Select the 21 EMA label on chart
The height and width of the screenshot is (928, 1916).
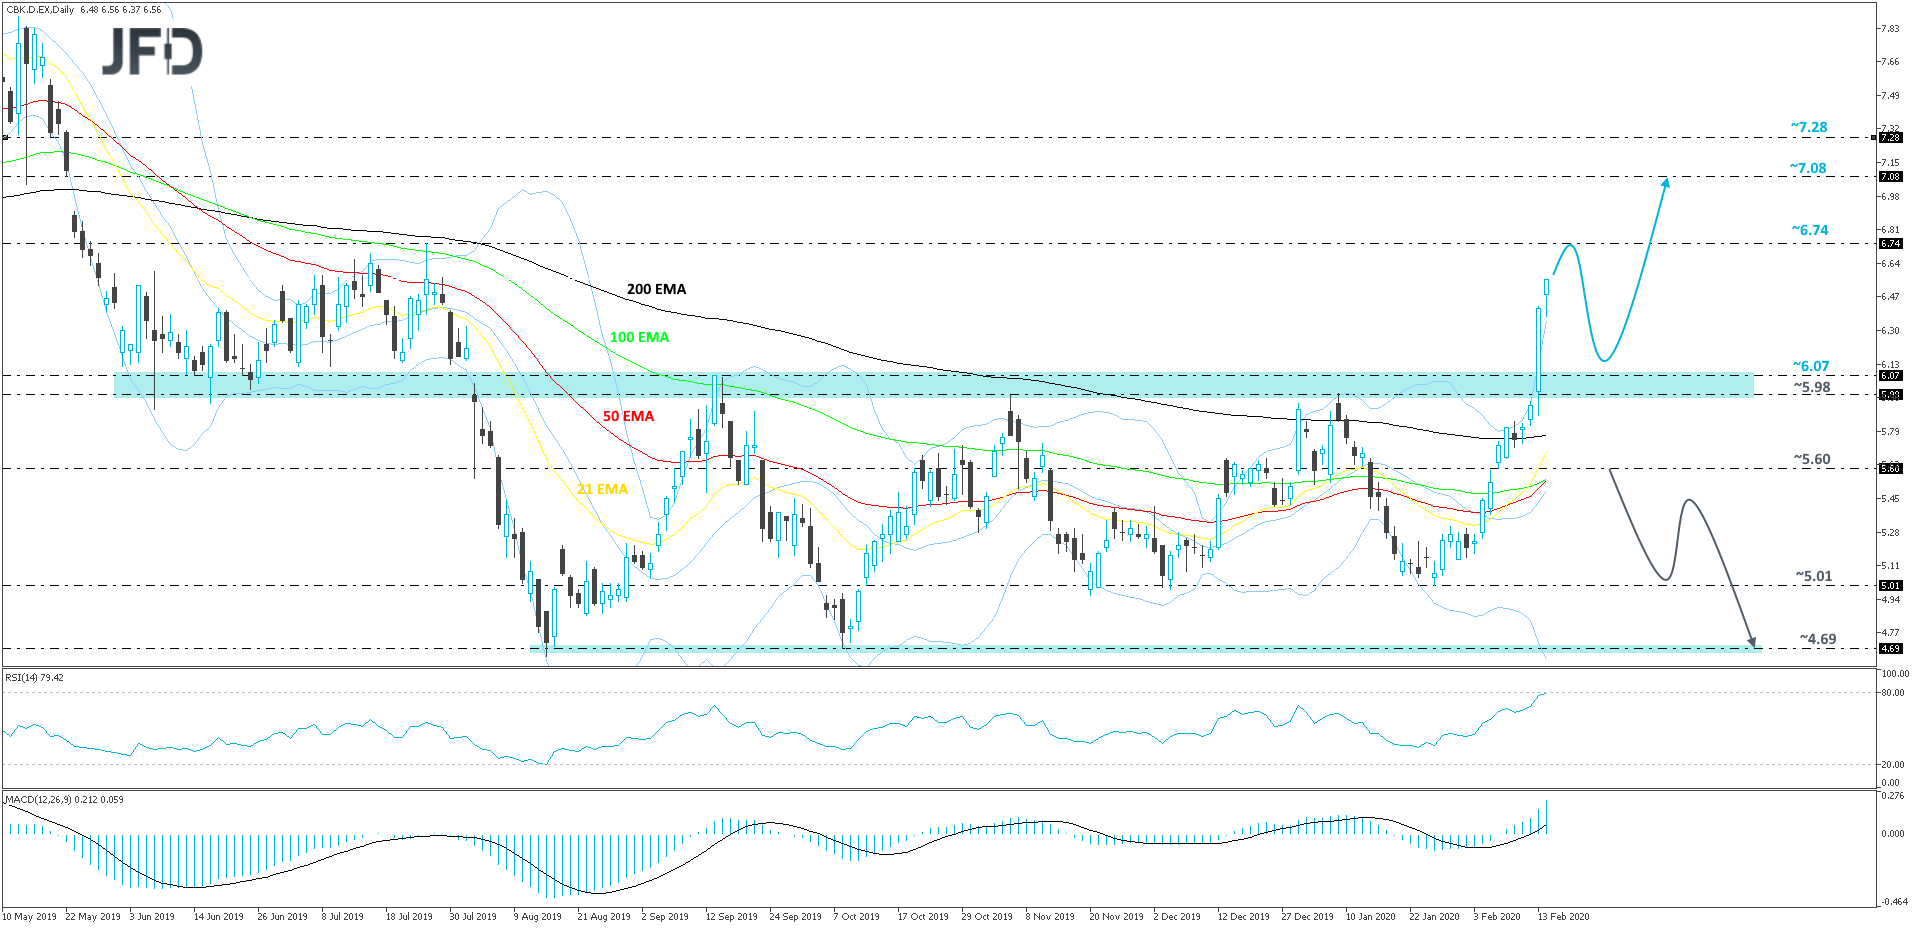(x=601, y=489)
